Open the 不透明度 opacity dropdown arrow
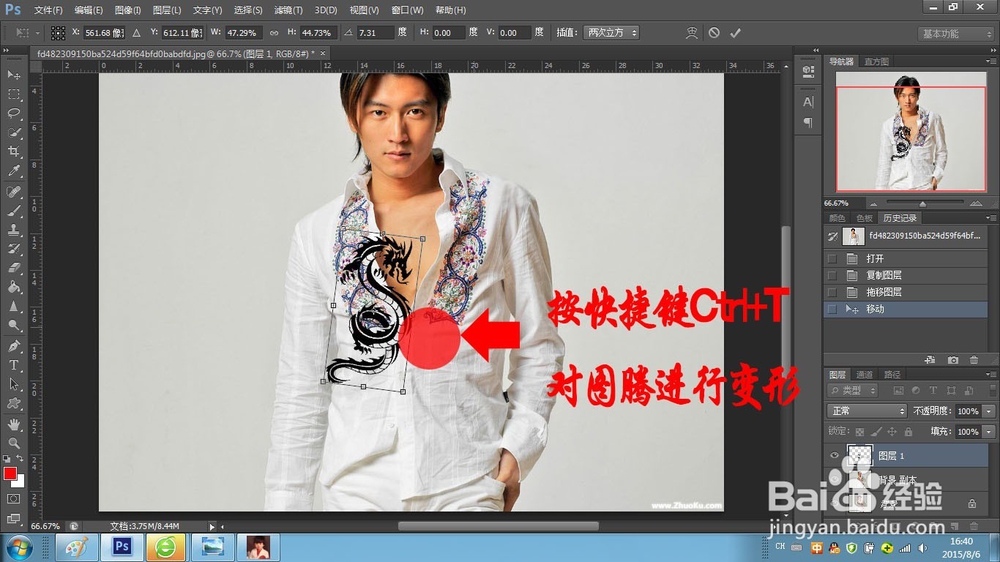The height and width of the screenshot is (562, 1000). click(989, 411)
